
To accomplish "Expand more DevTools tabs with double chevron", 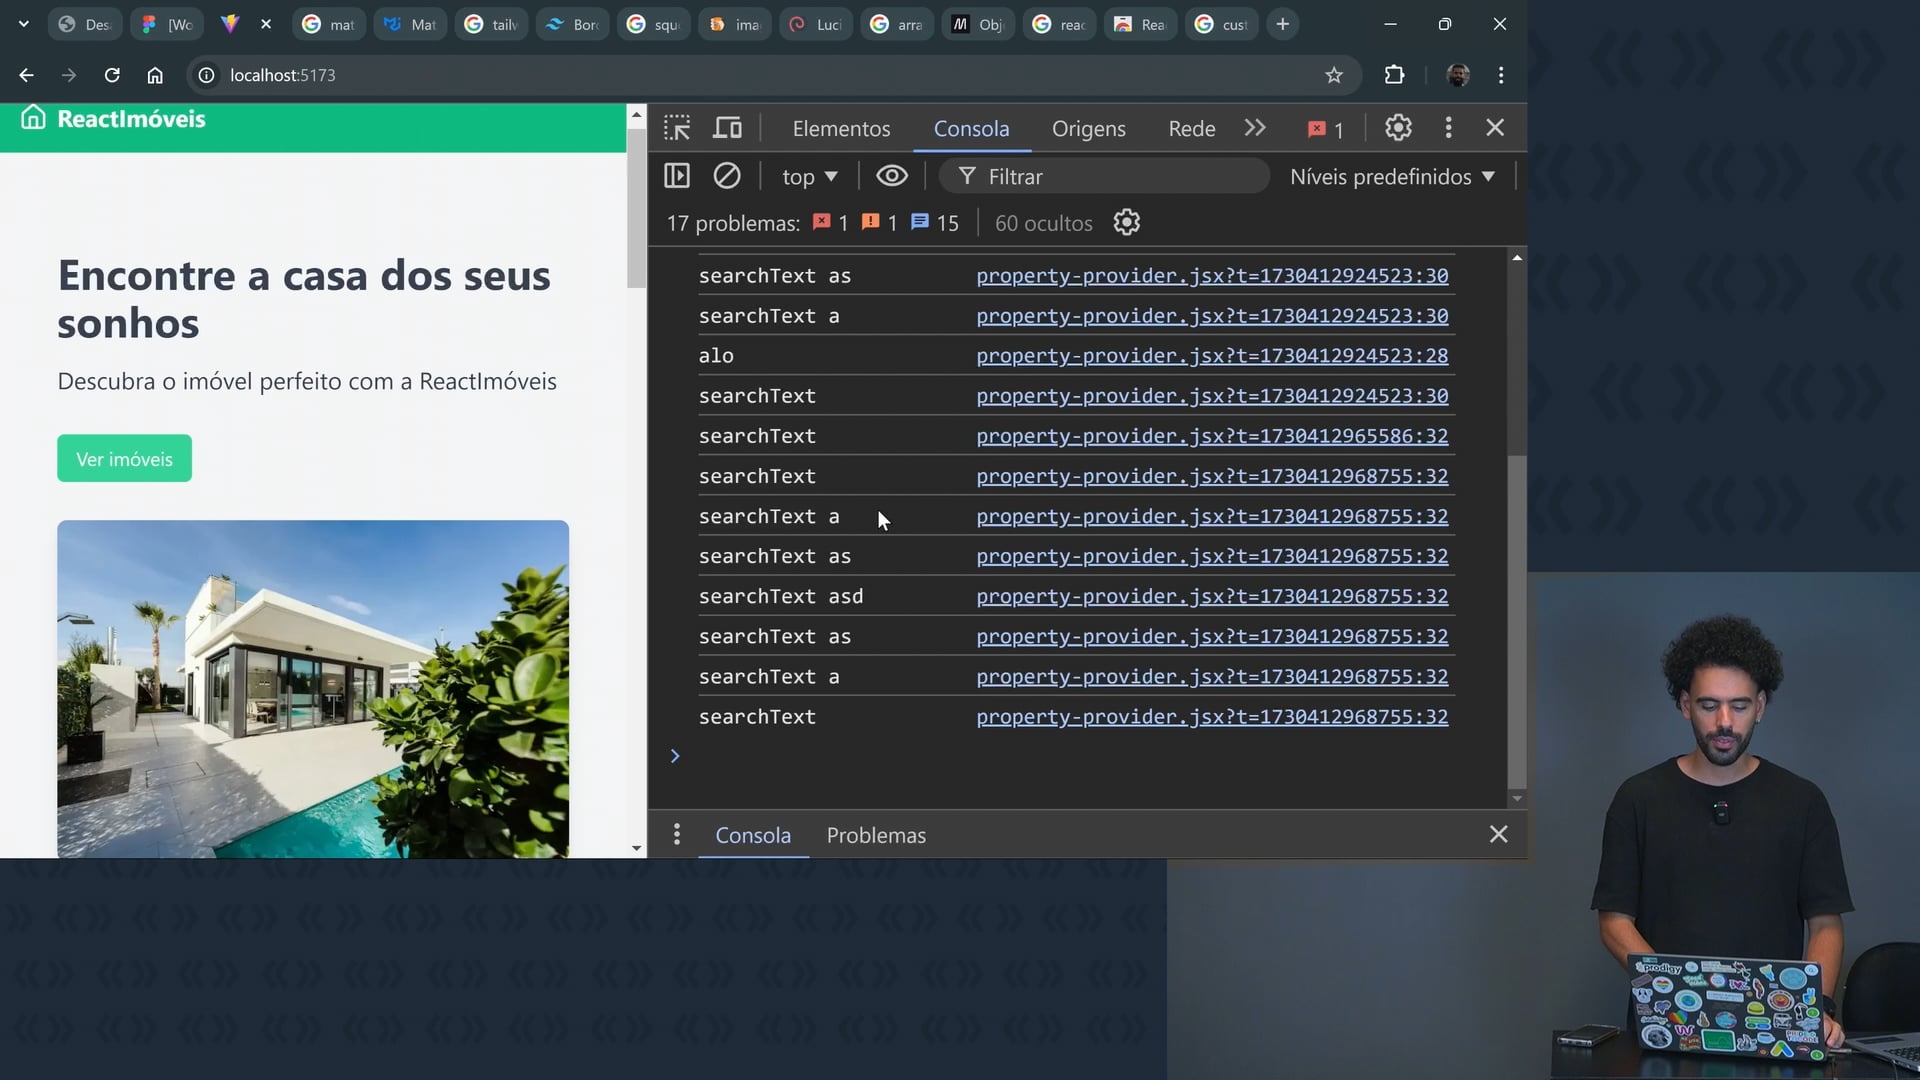I will point(1255,128).
